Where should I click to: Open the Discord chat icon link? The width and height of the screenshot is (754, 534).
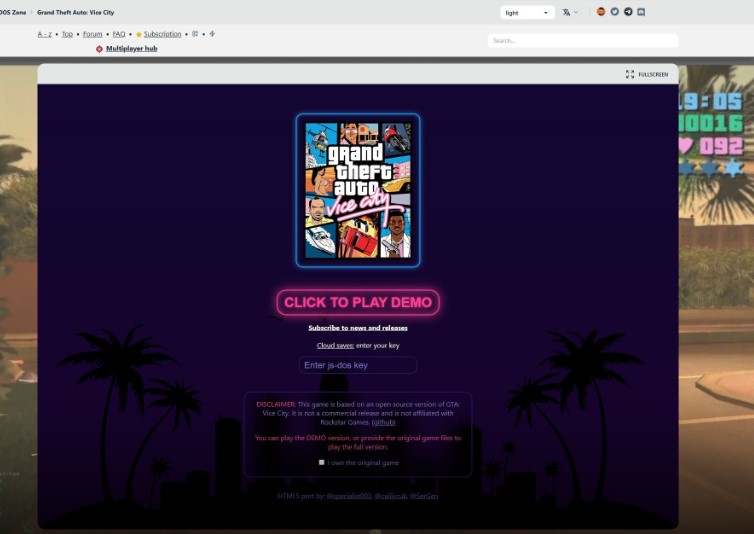(x=641, y=12)
